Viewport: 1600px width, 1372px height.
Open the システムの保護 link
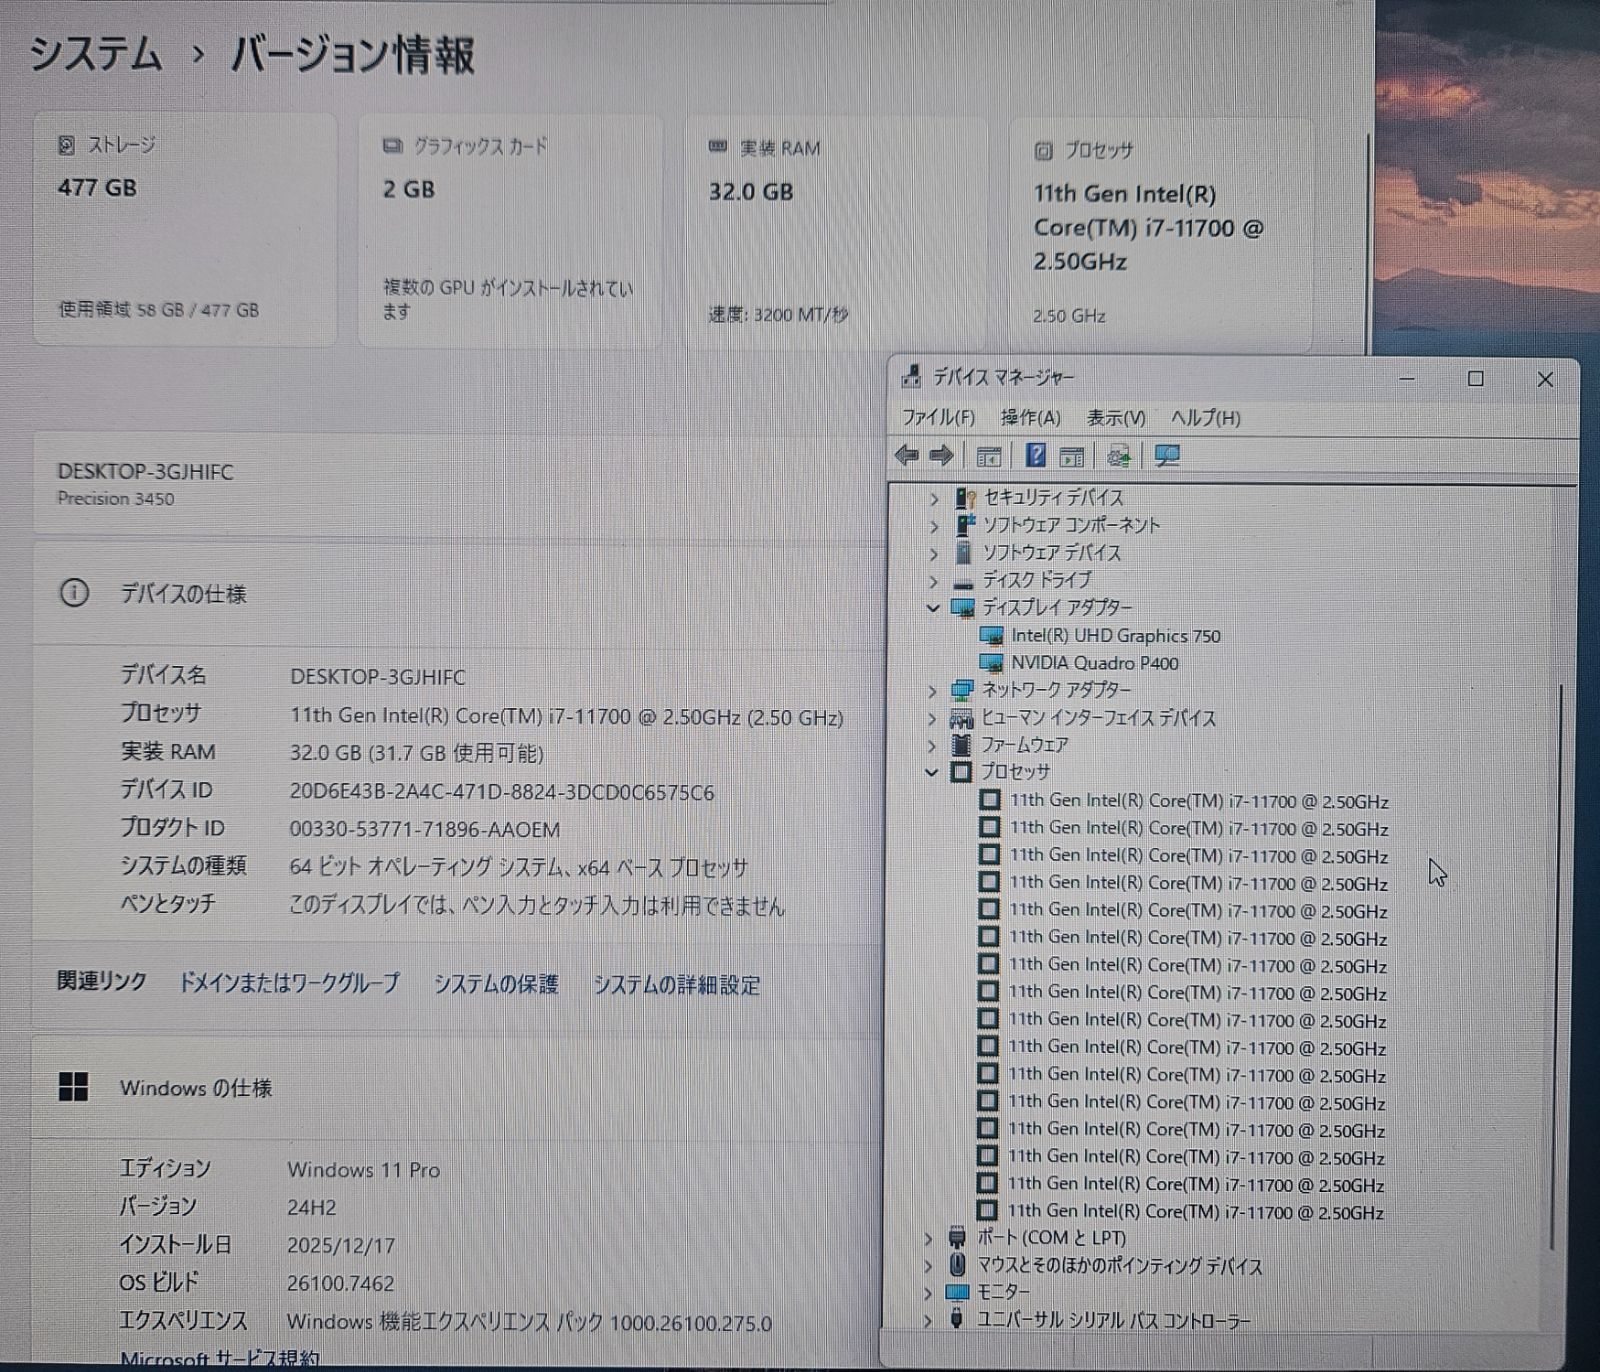[496, 984]
